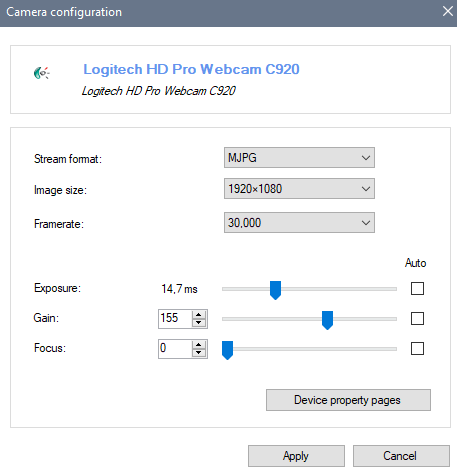Click the Exposure label
Image resolution: width=457 pixels, height=470 pixels.
click(57, 288)
